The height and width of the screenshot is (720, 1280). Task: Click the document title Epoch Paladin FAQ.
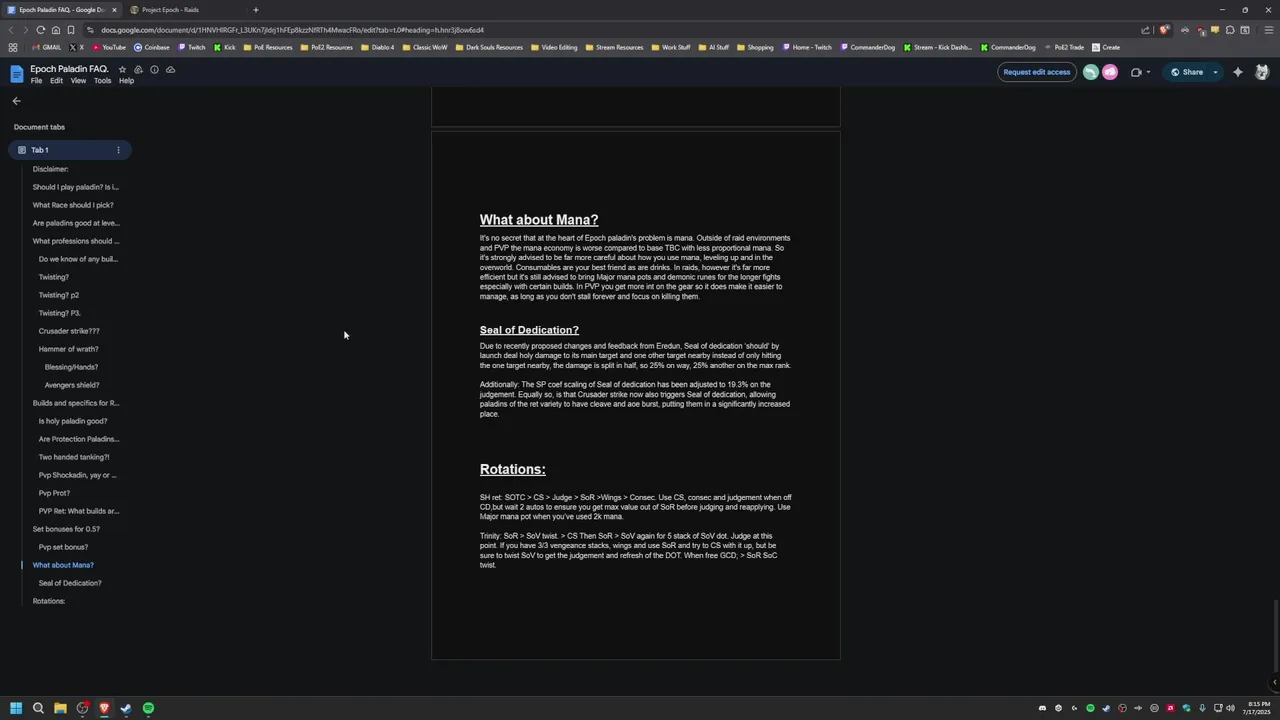click(x=69, y=69)
